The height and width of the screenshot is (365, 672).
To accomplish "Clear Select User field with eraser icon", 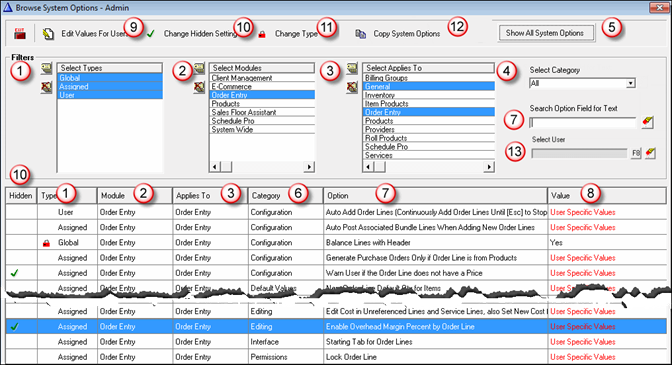I will [x=650, y=153].
